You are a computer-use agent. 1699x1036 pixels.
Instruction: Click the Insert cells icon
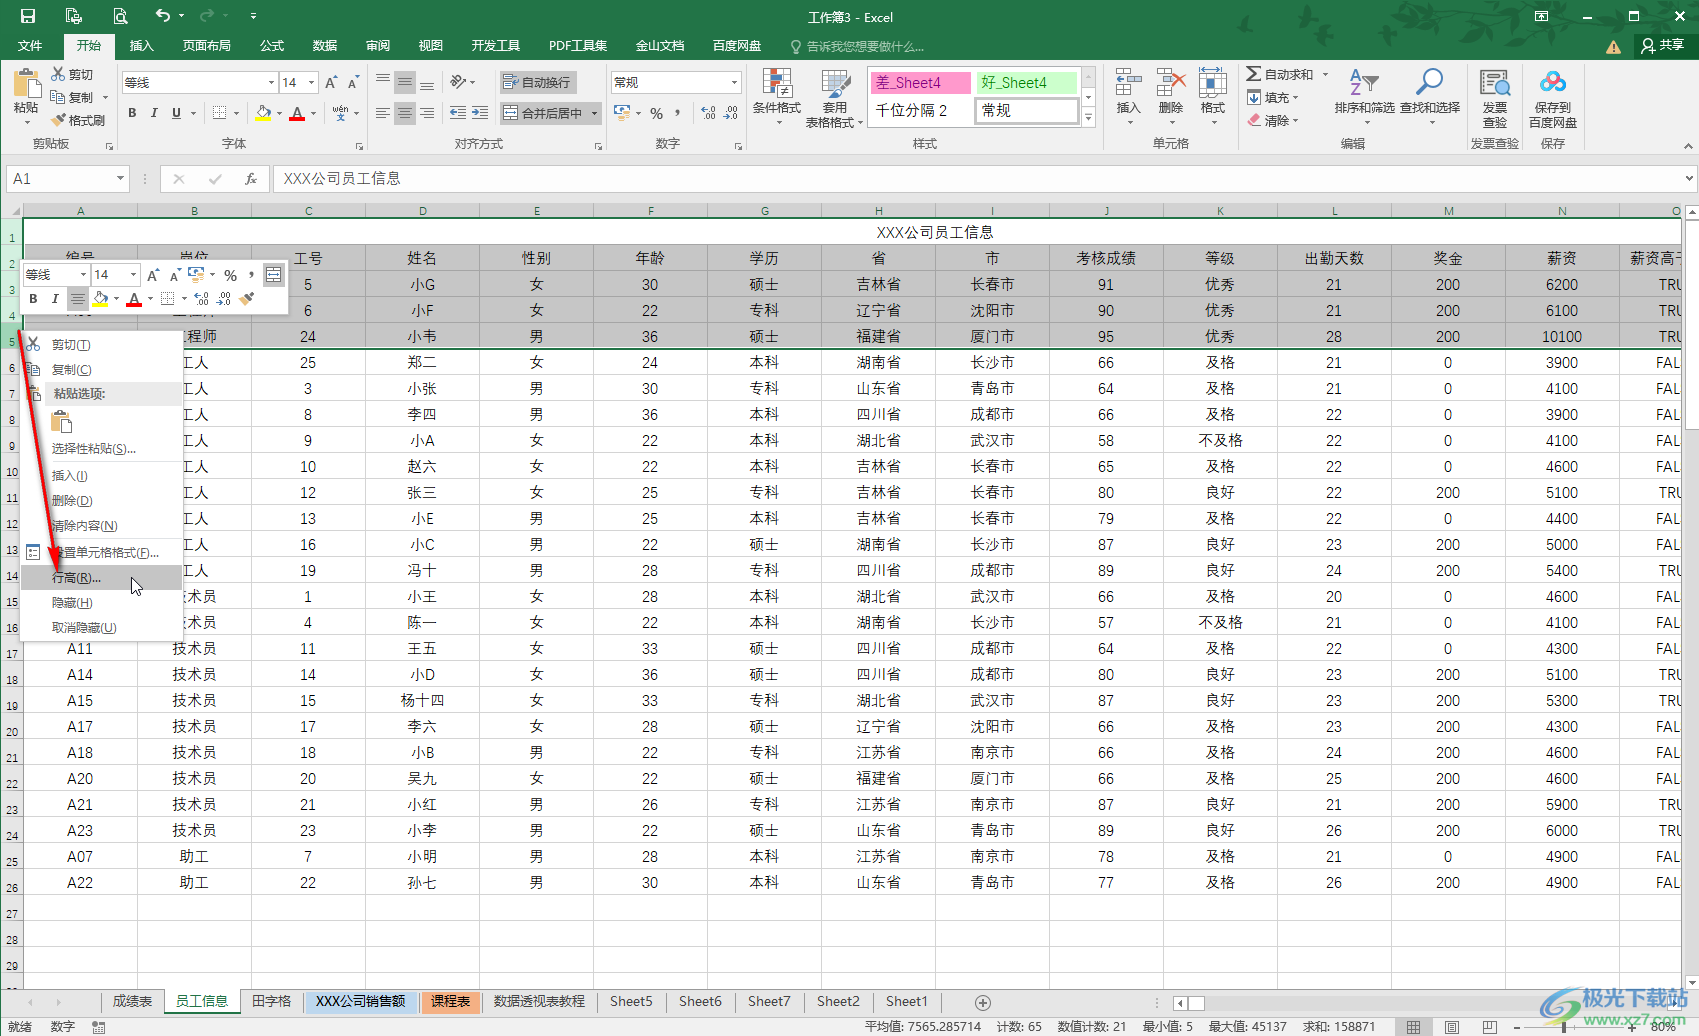pyautogui.click(x=1129, y=84)
